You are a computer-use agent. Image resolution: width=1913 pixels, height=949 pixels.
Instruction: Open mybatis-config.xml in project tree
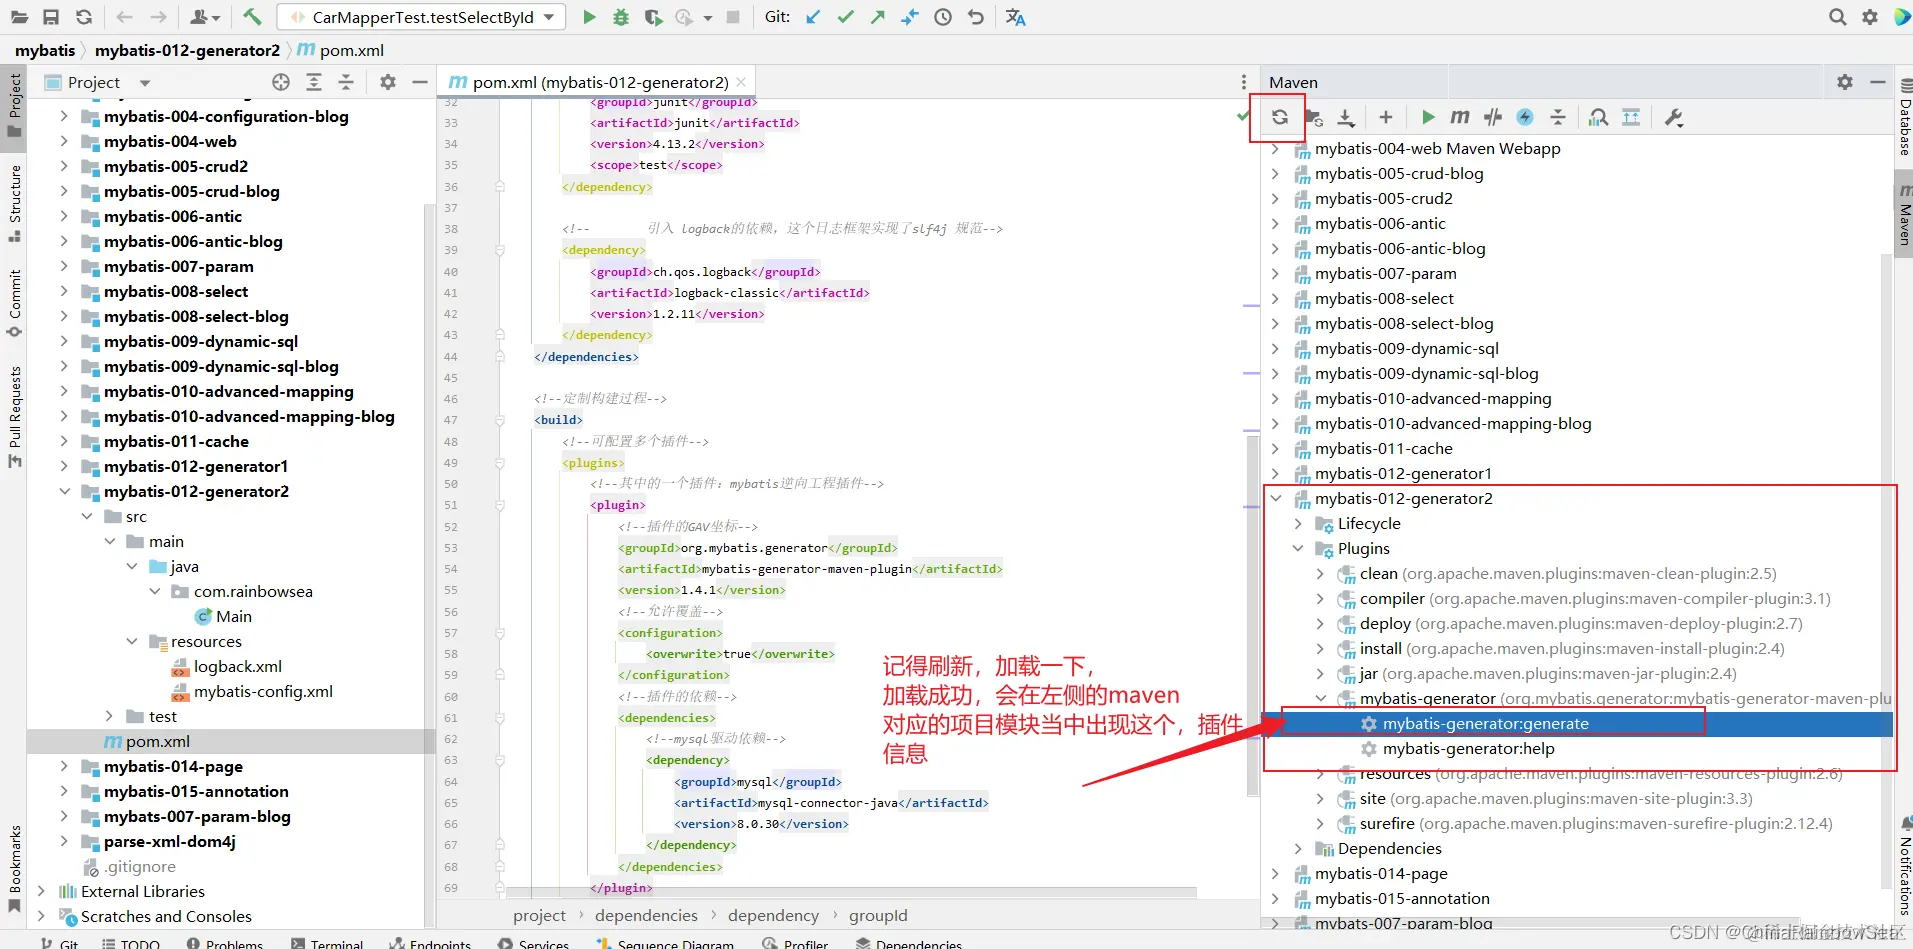click(x=263, y=692)
